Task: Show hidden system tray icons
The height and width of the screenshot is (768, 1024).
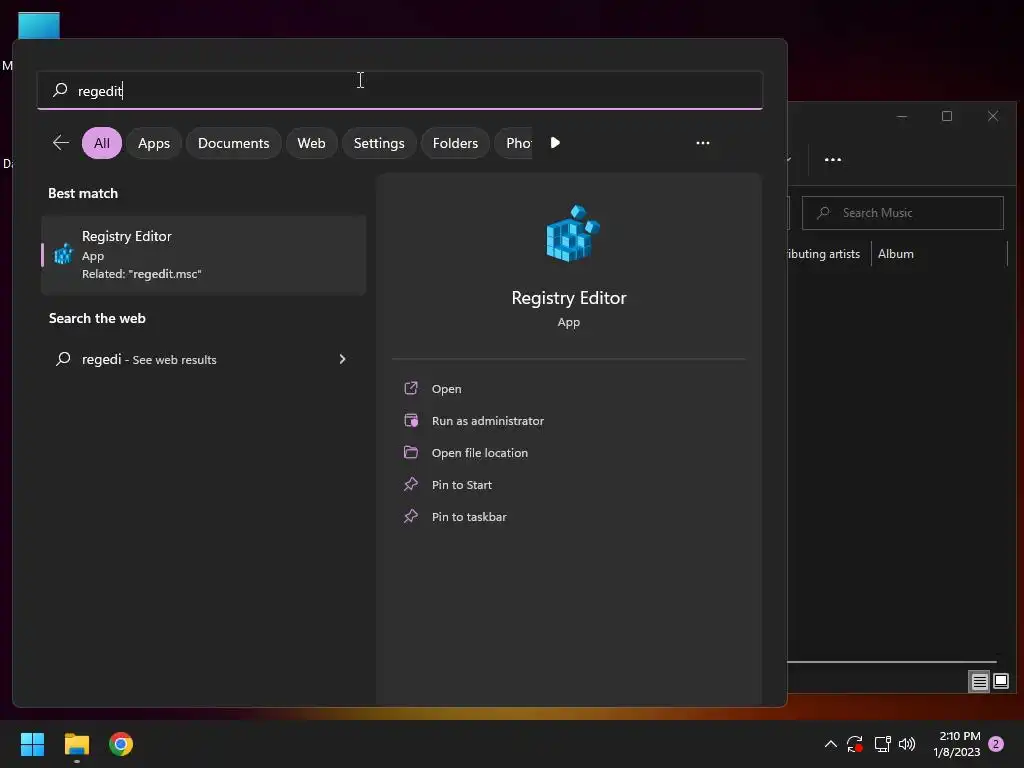Action: (831, 744)
